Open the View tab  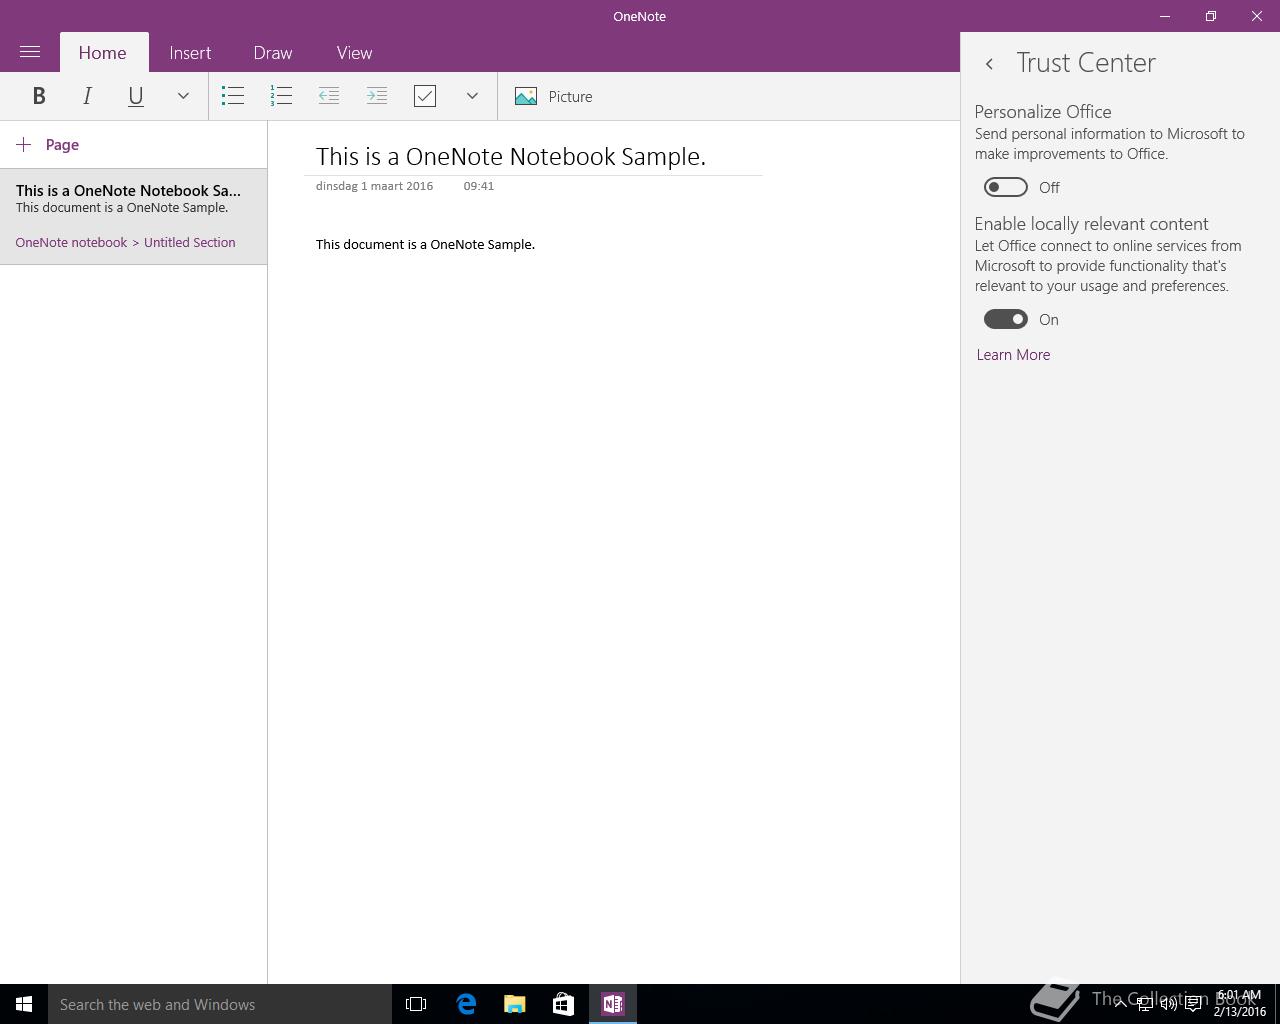pos(354,53)
